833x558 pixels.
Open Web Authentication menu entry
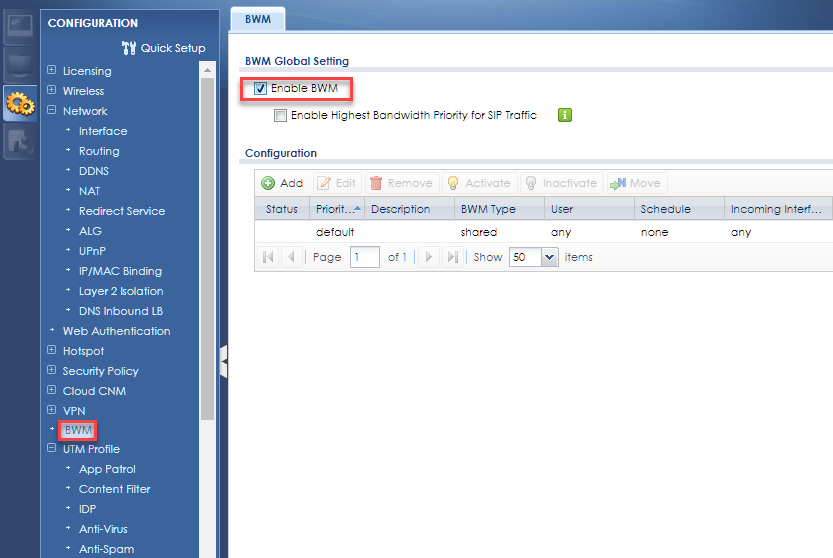[x=116, y=331]
